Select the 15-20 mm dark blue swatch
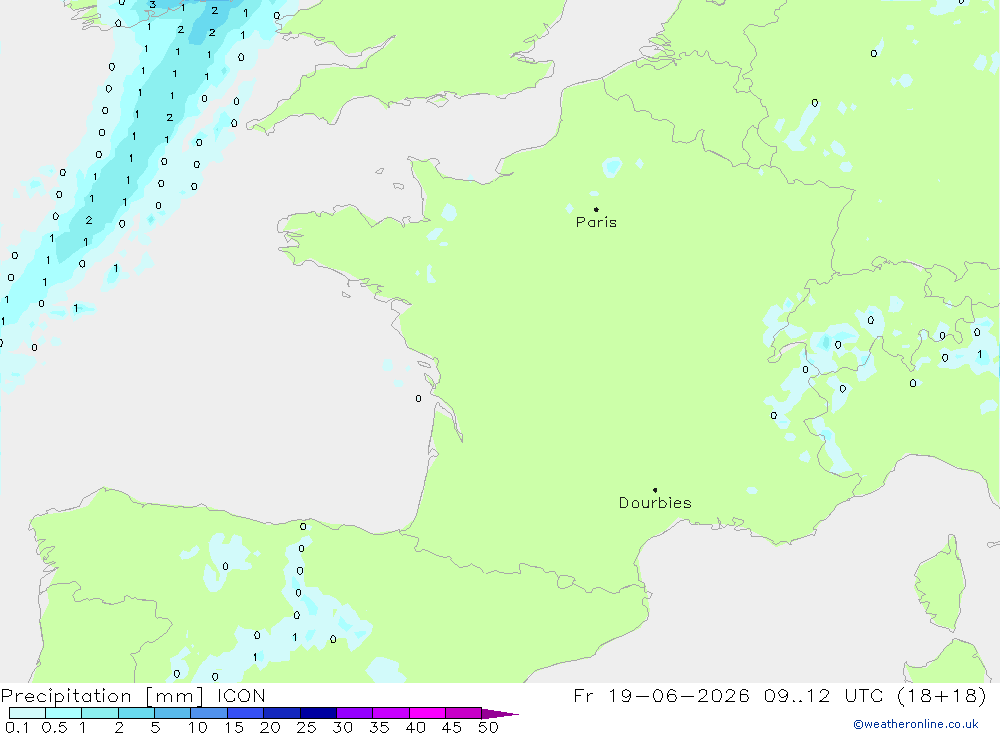This screenshot has height=733, width=1000. pyautogui.click(x=246, y=713)
